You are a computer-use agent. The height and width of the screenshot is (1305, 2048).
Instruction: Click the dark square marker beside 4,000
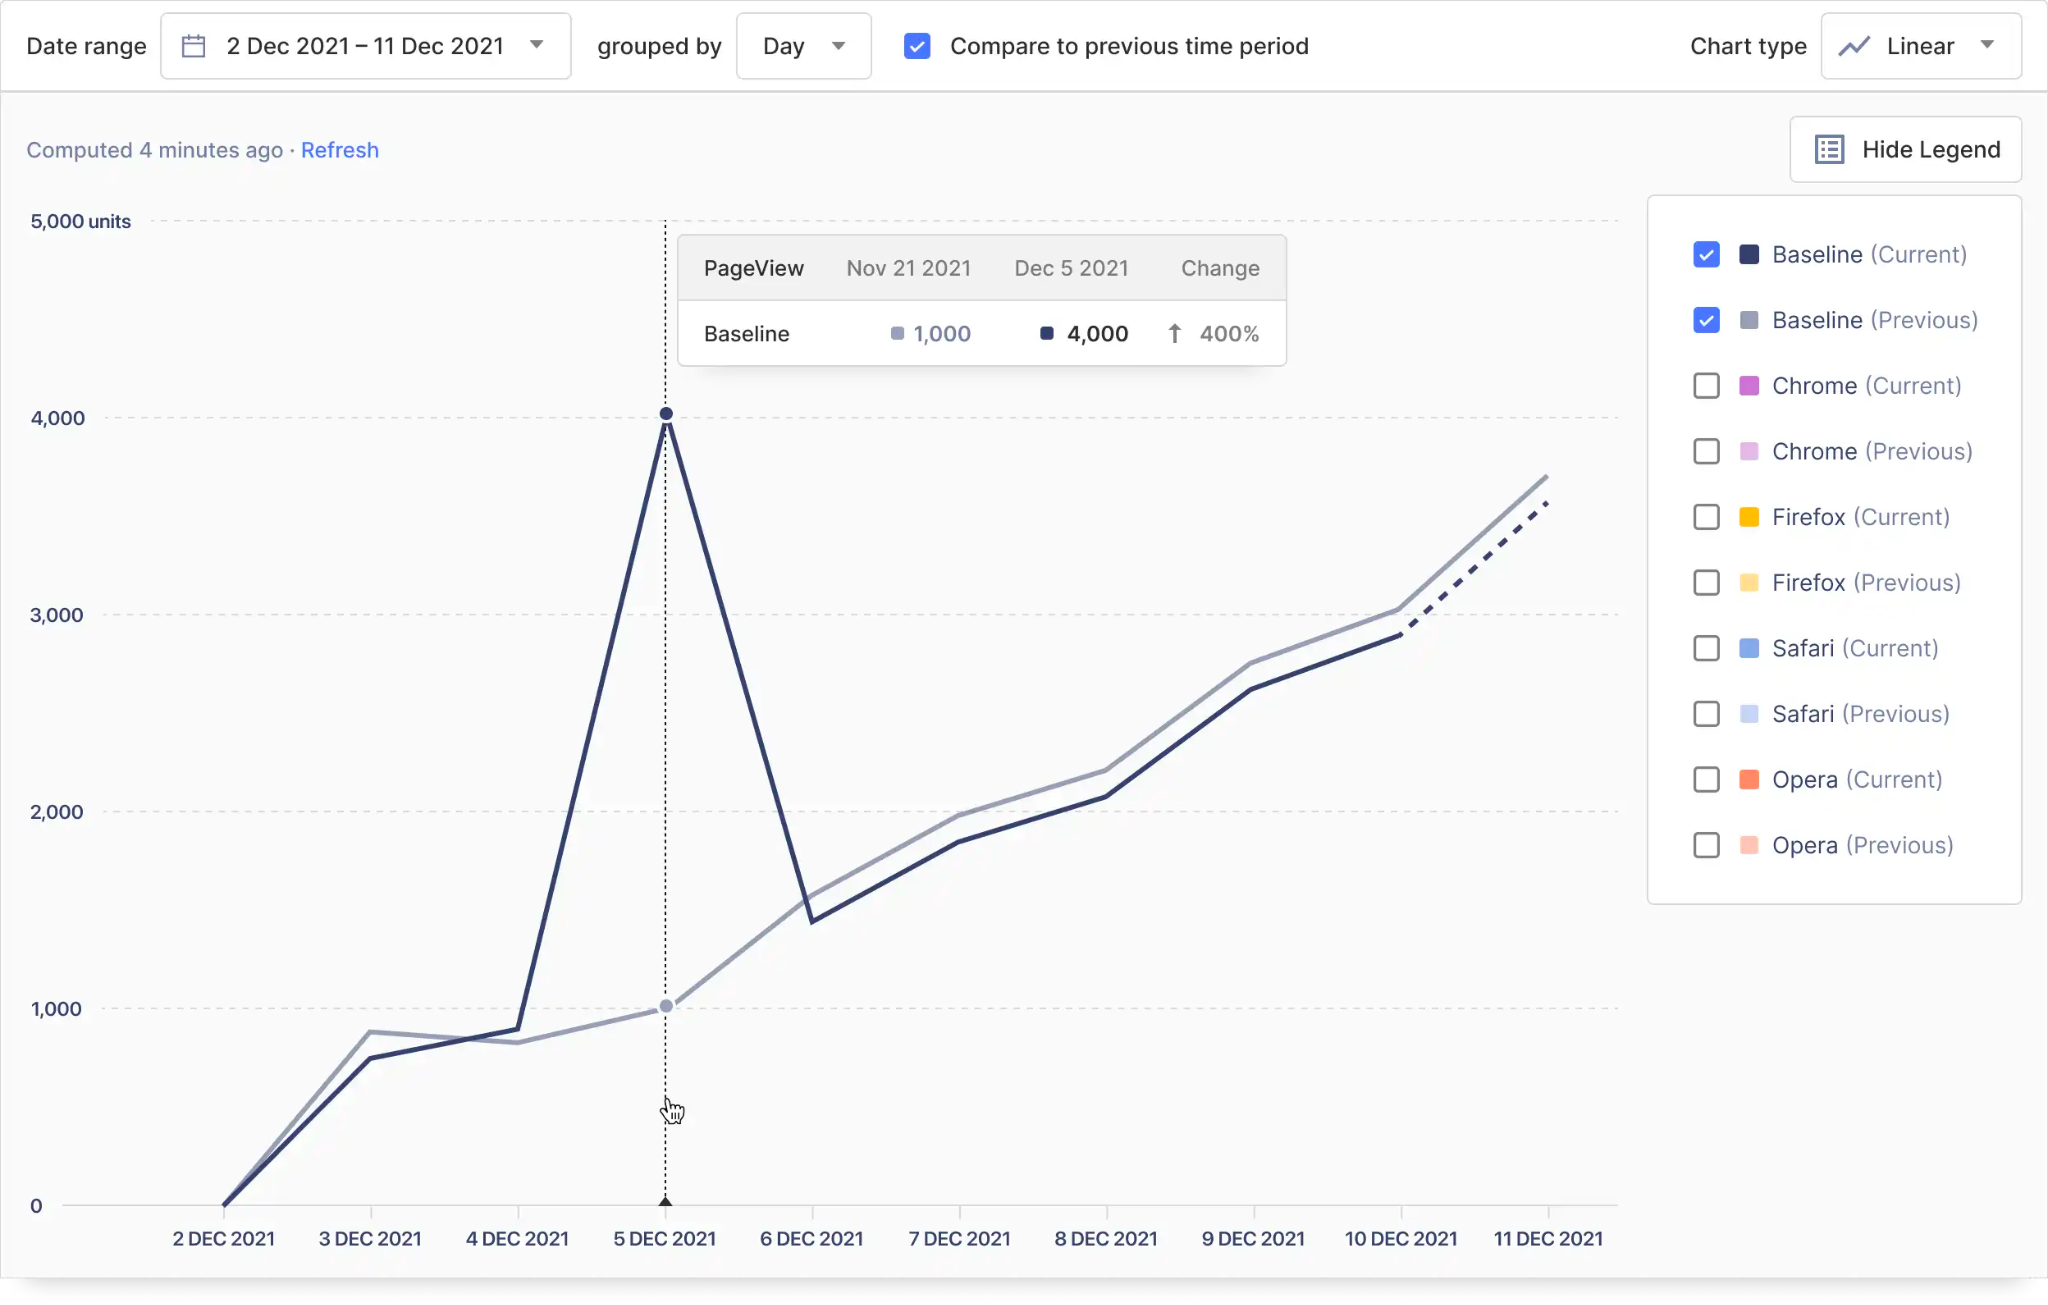(x=1046, y=334)
